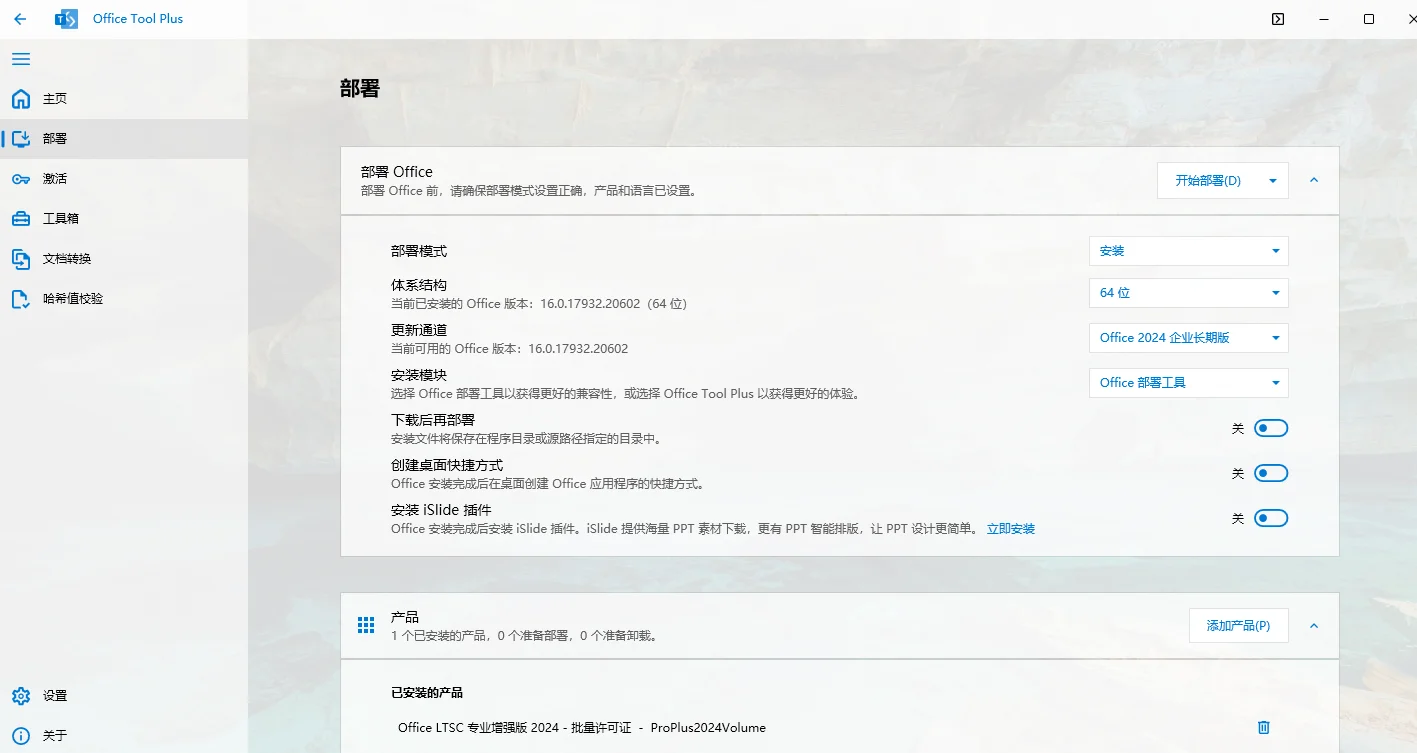Open the 部署模式 dropdown

click(1188, 251)
